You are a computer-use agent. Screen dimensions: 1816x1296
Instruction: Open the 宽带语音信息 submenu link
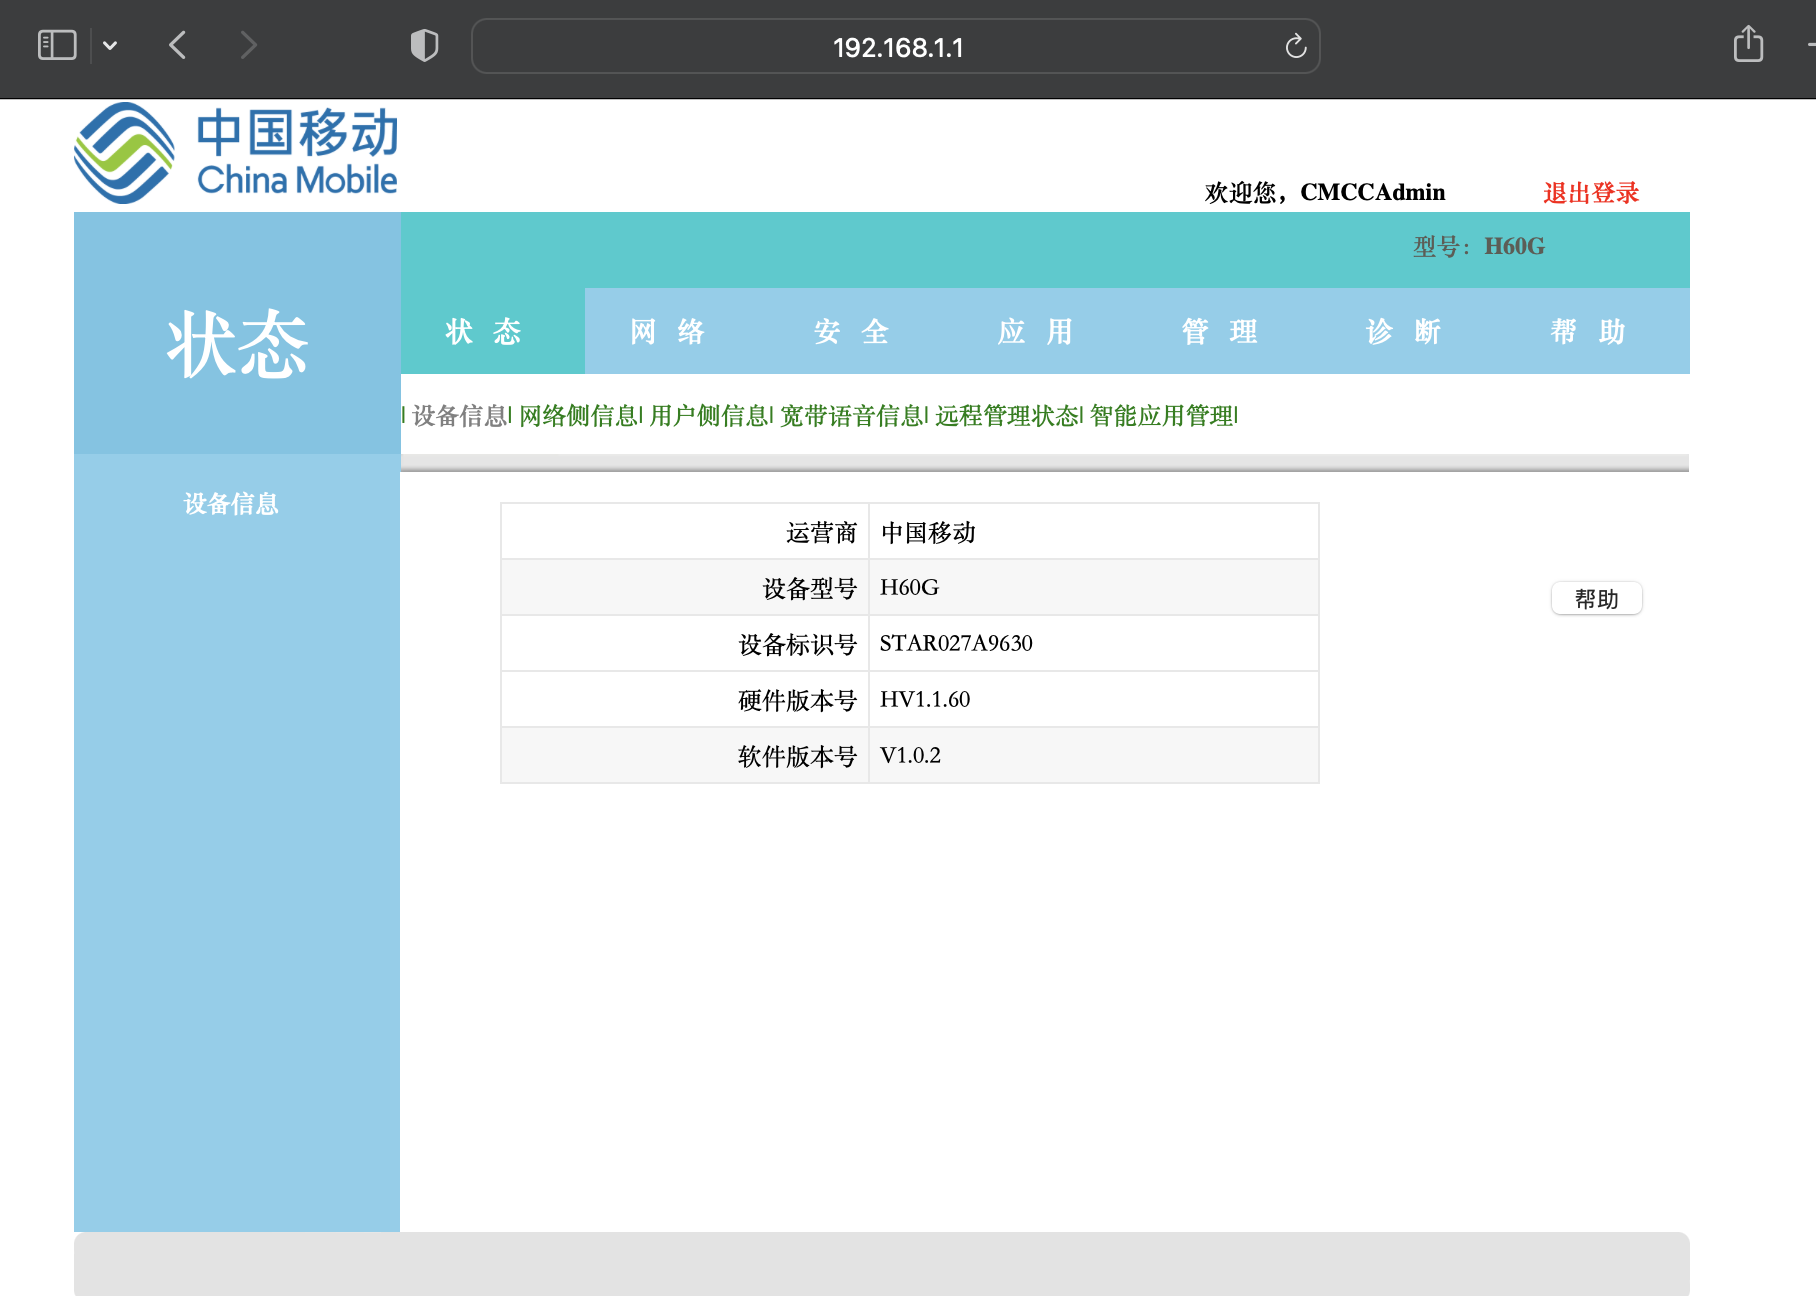[852, 416]
